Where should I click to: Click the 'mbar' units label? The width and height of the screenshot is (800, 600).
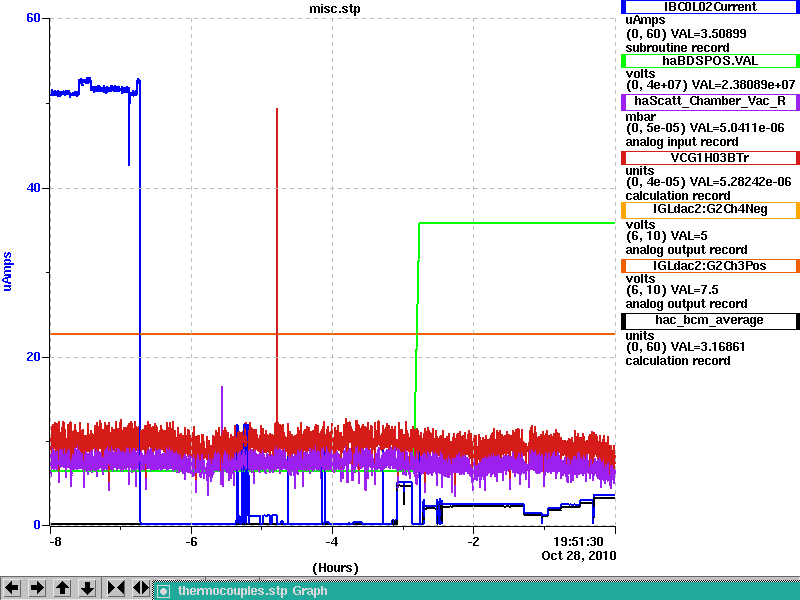click(640, 117)
